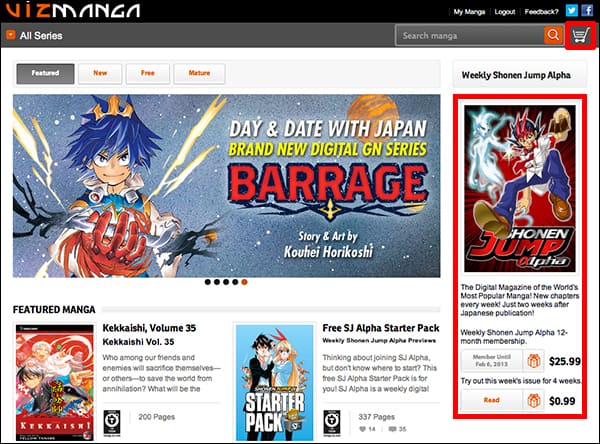Select the Free tab
This screenshot has height=444, width=600.
point(147,73)
